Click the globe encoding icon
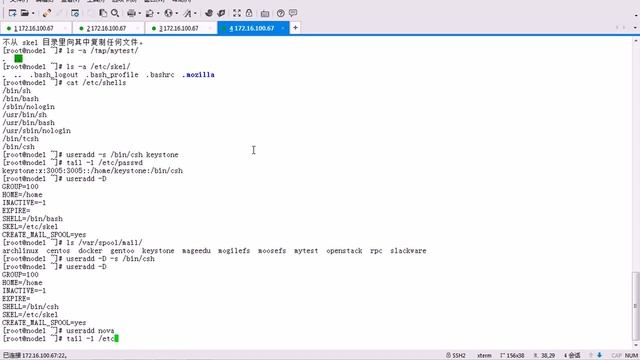Screen dimensions: 640x360 pyautogui.click(x=168, y=13)
